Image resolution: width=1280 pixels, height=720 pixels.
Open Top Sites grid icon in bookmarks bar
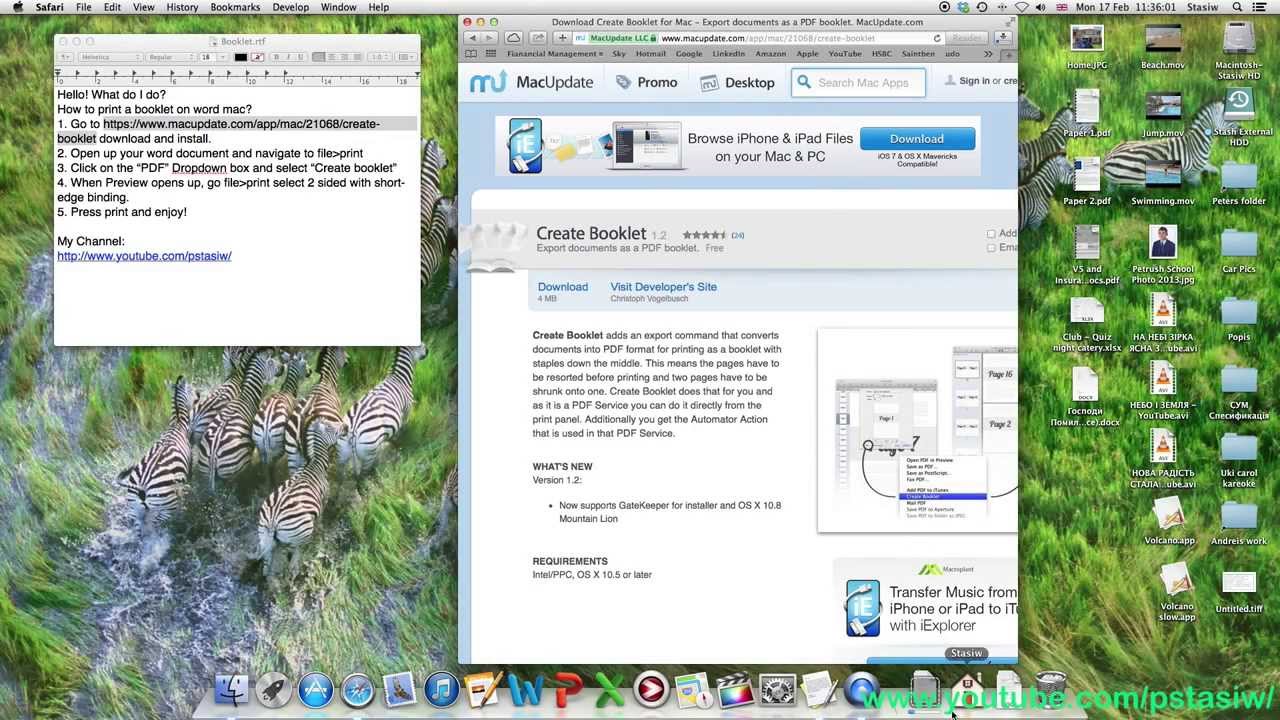(491, 54)
